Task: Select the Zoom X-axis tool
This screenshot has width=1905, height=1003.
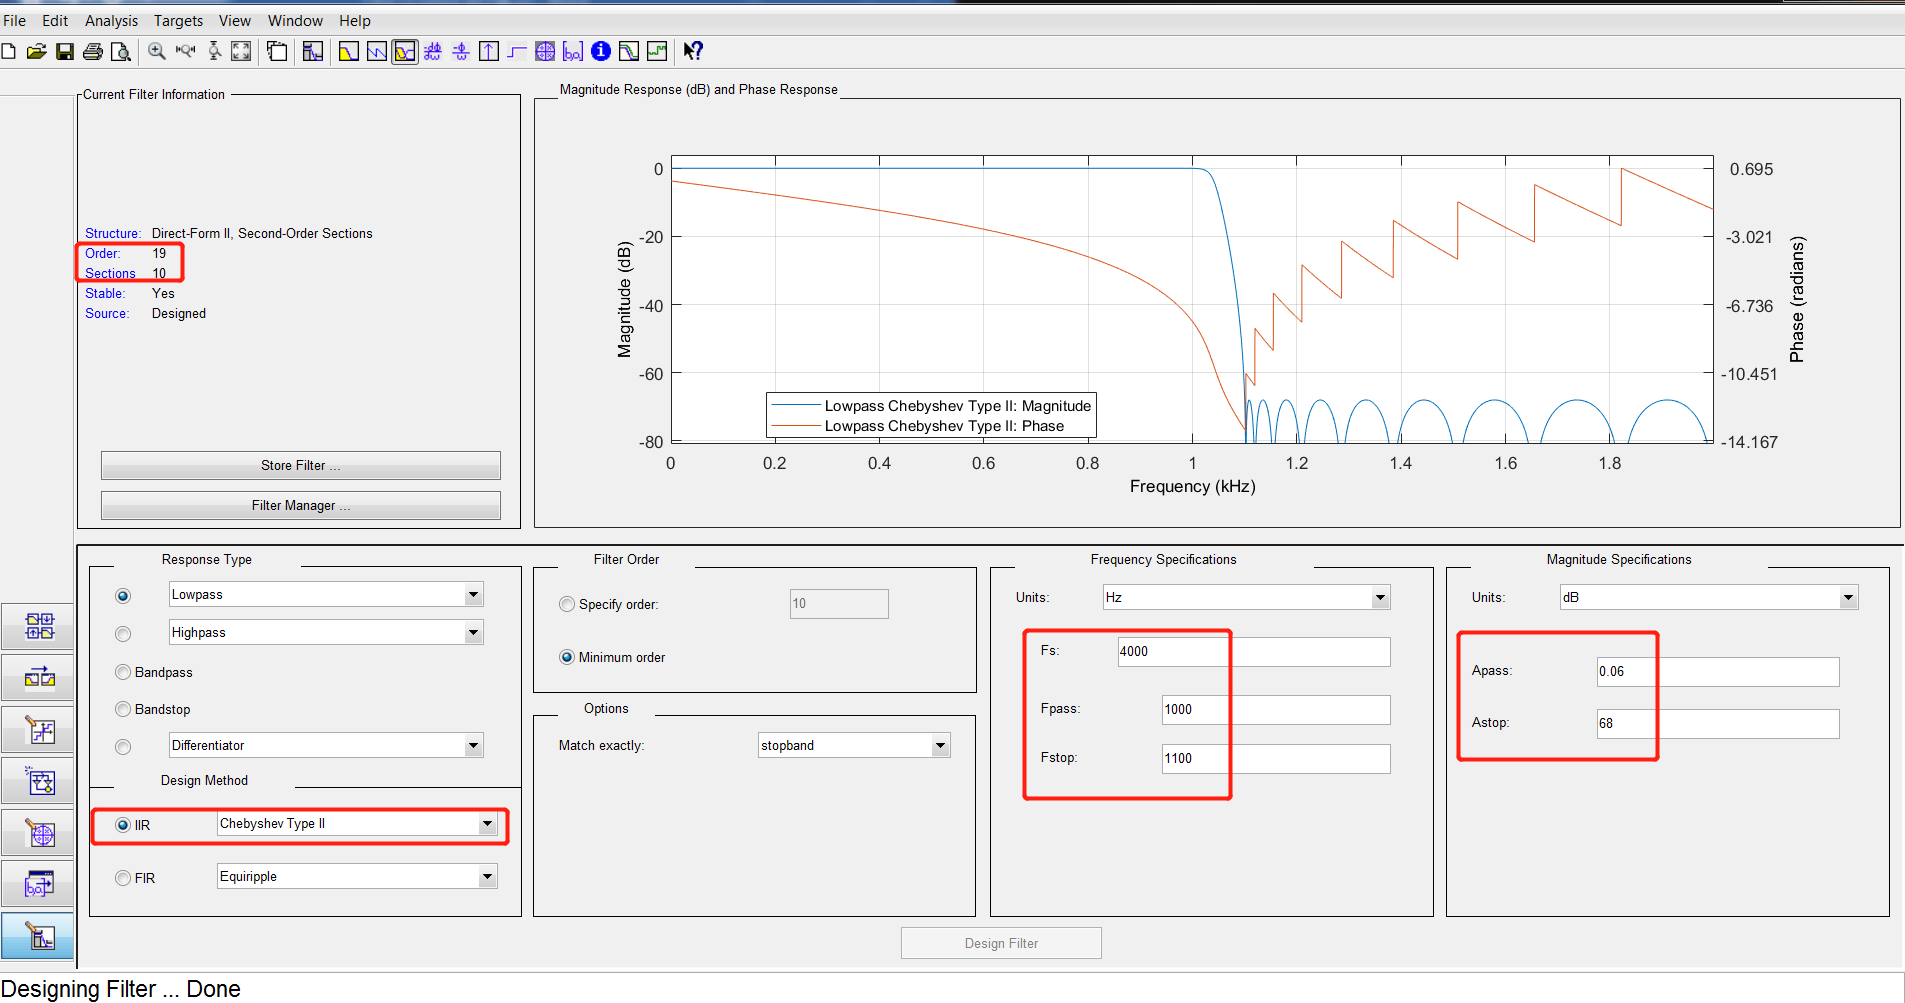Action: click(x=185, y=51)
